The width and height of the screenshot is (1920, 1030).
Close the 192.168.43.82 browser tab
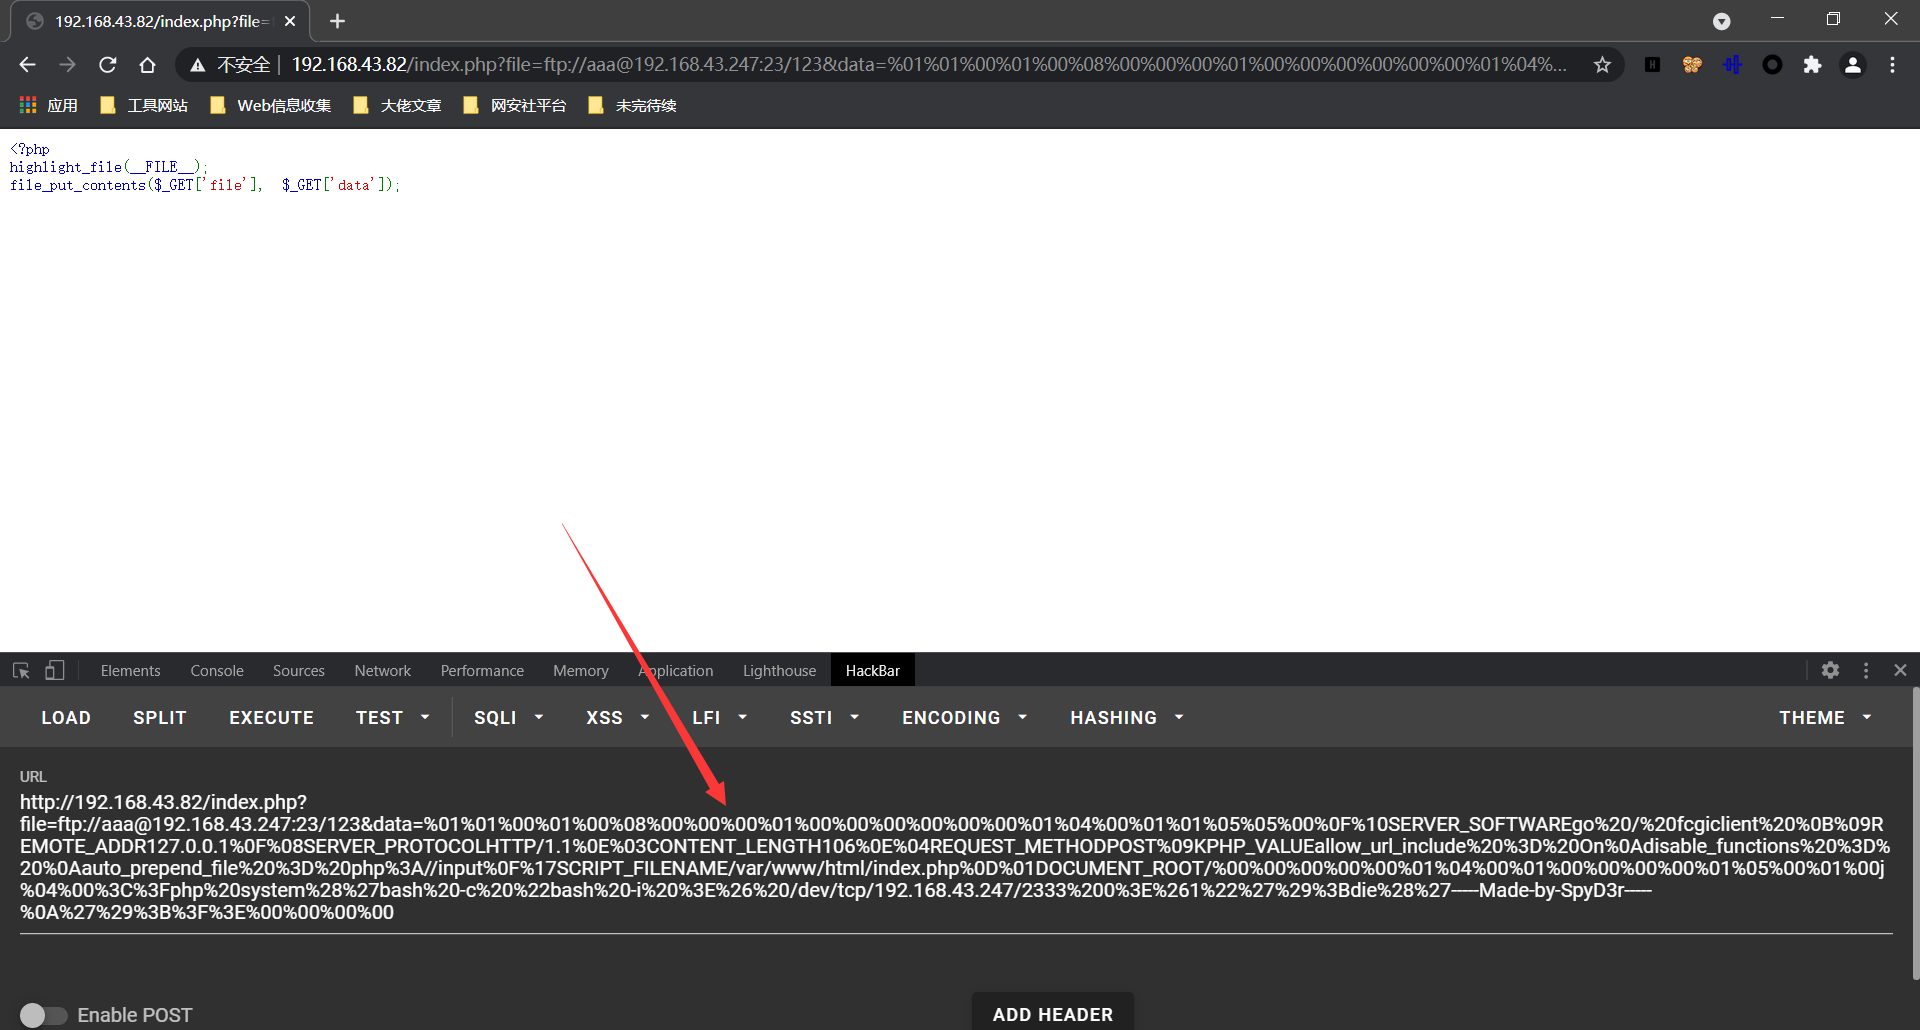290,21
